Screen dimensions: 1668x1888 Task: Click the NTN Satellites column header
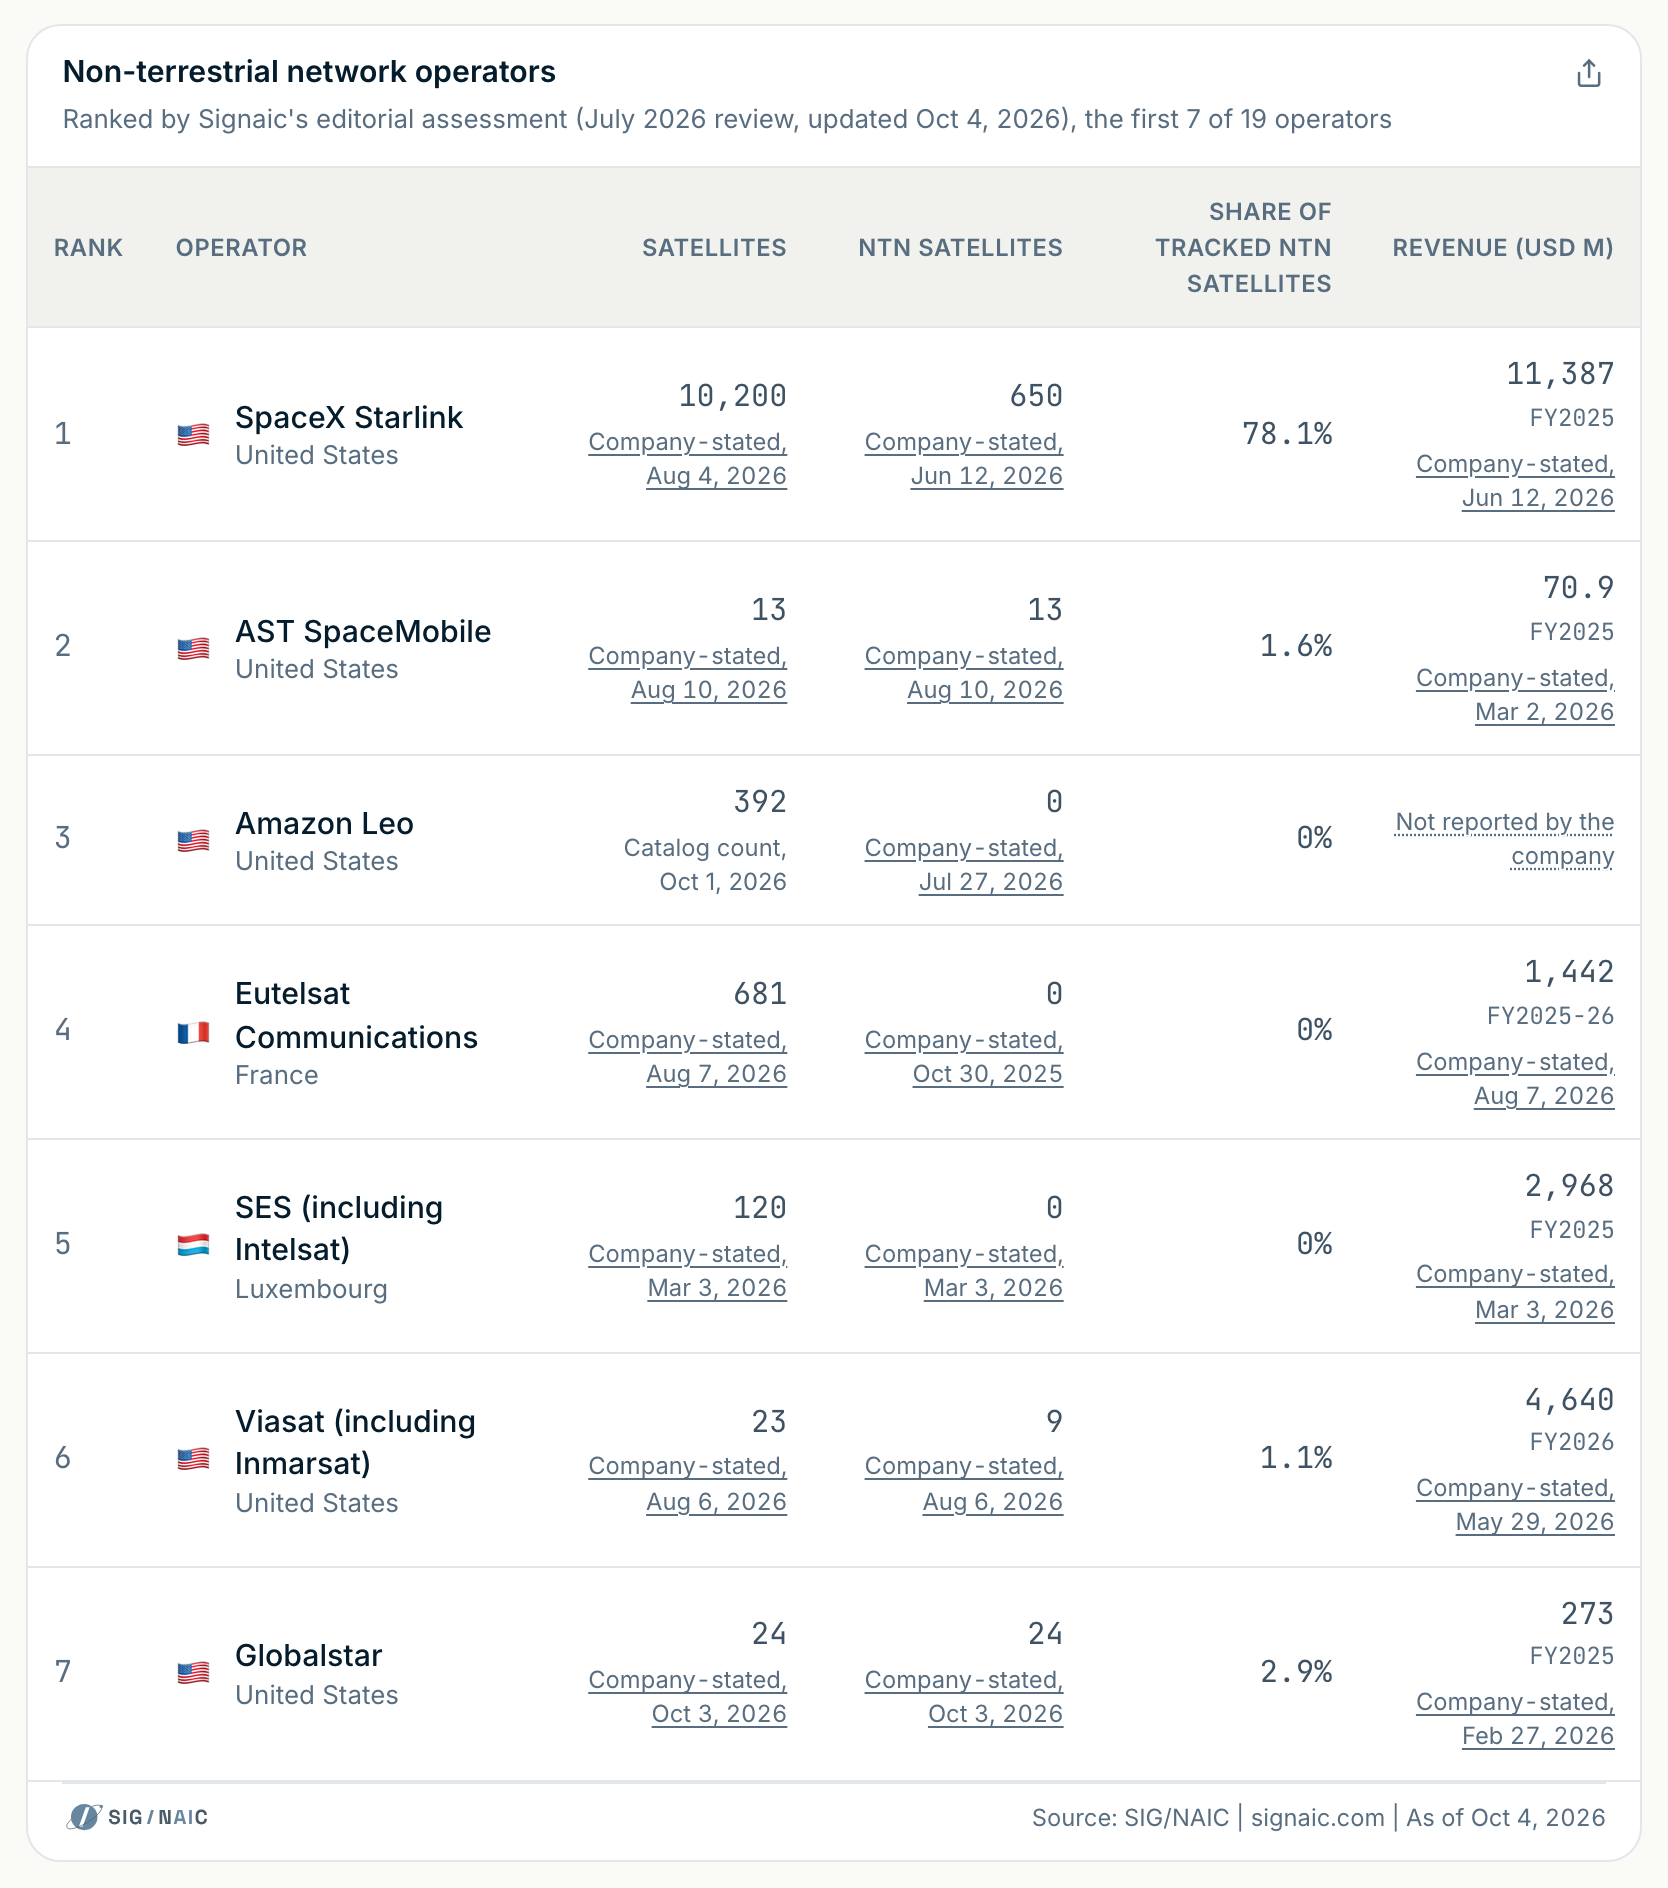960,248
